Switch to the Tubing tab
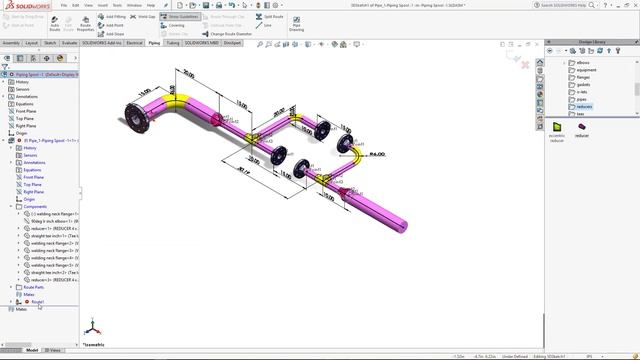The width and height of the screenshot is (640, 360). [x=173, y=43]
